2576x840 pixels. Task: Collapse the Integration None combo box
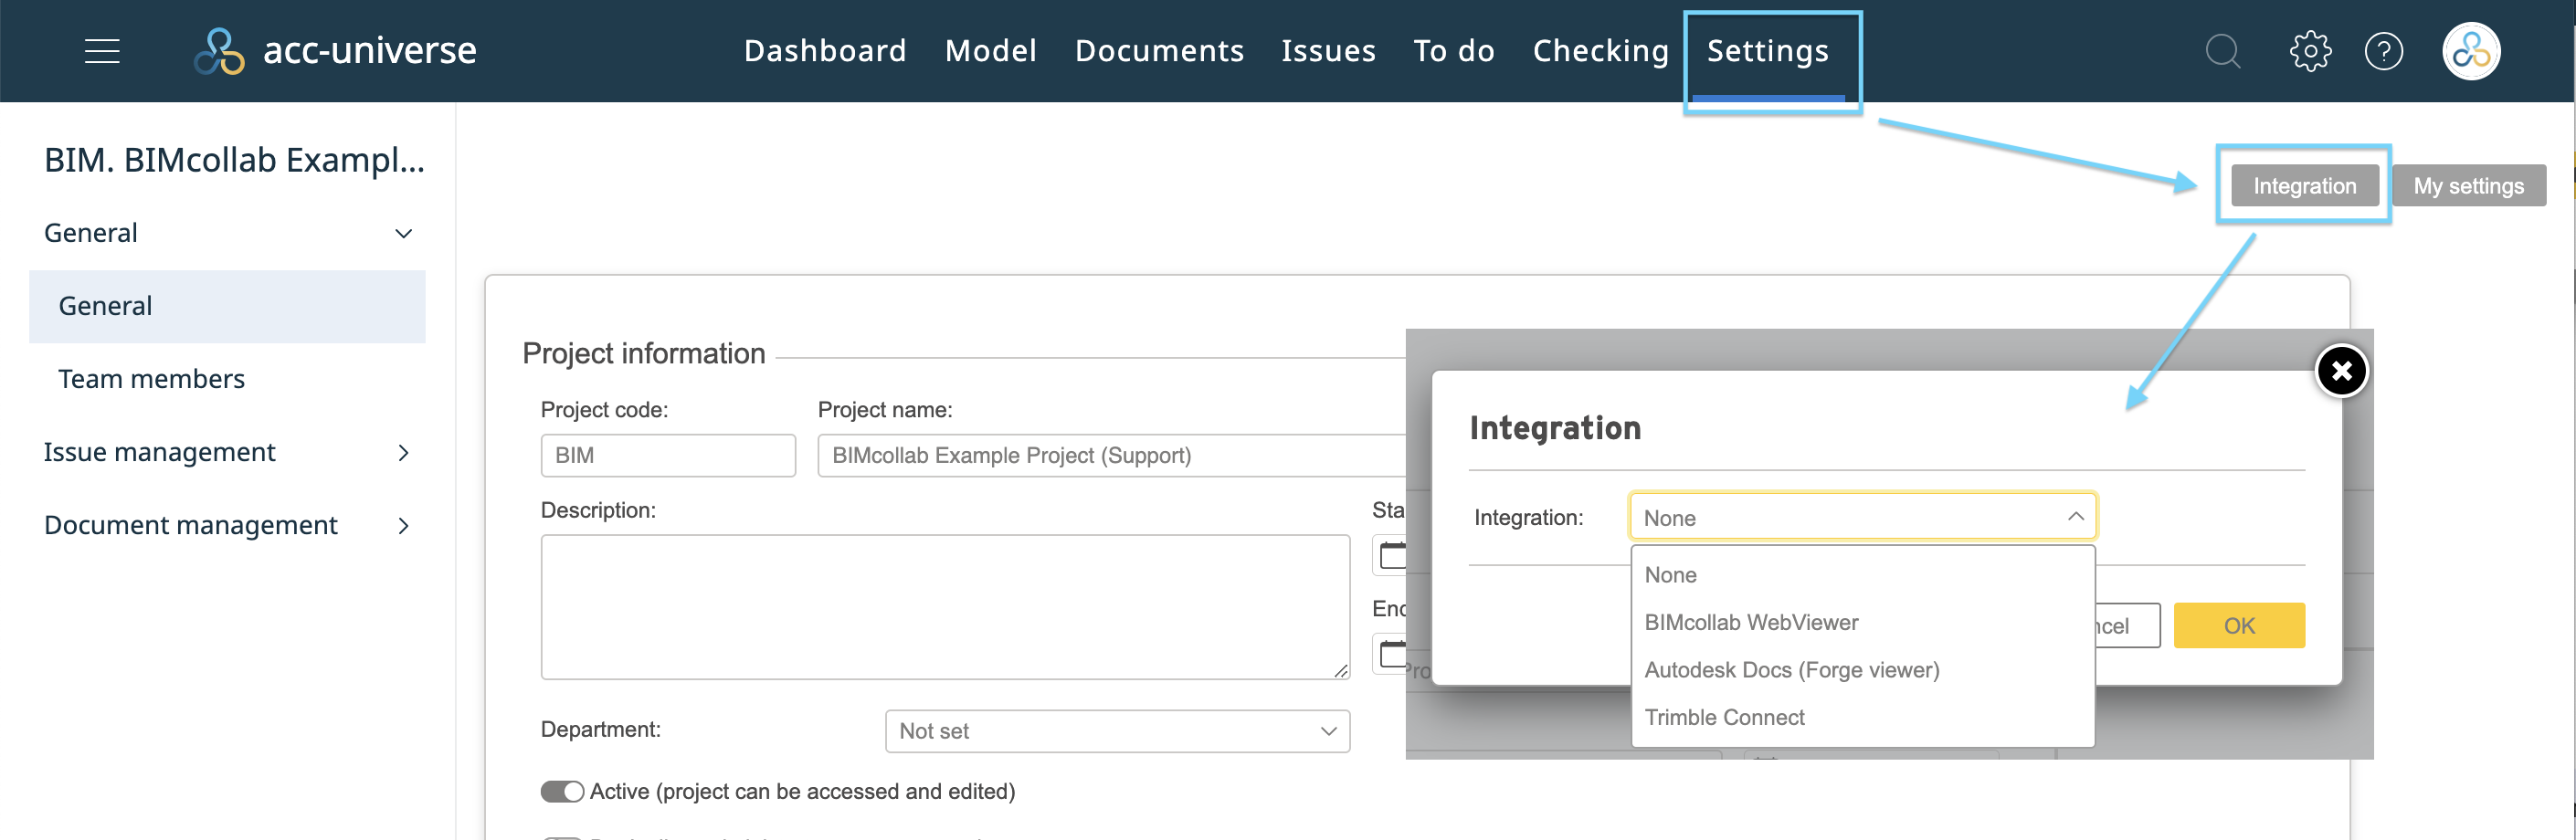(x=1862, y=517)
